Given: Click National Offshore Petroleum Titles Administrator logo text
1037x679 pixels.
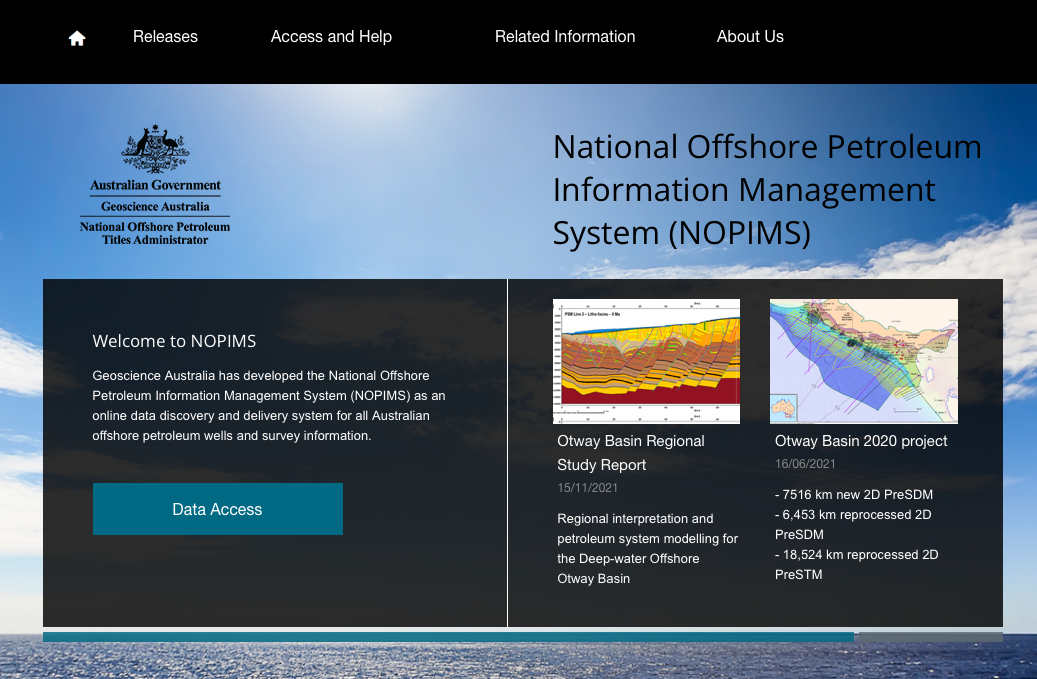Looking at the screenshot, I should (x=155, y=233).
